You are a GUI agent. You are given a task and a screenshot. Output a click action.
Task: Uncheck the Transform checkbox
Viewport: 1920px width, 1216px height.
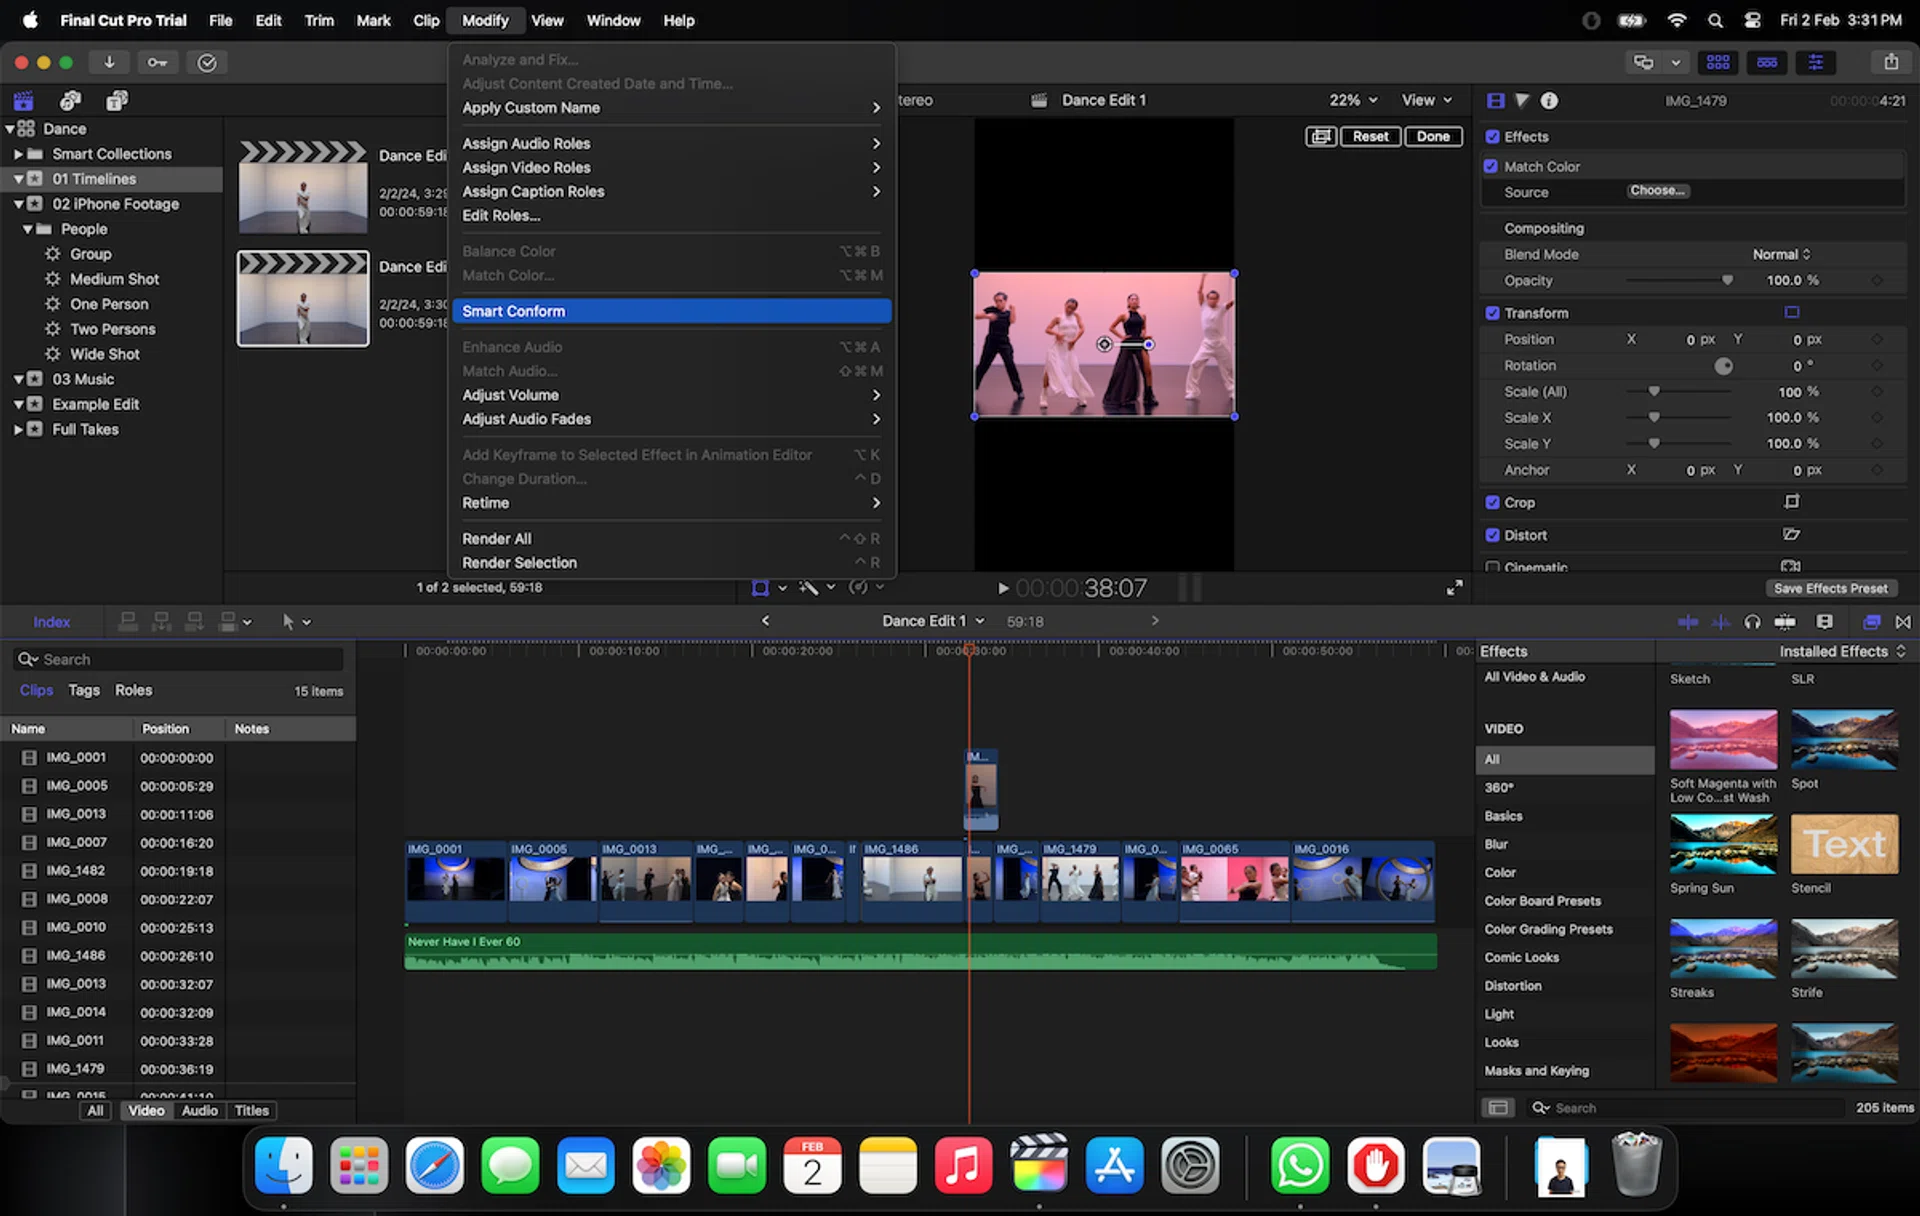click(1492, 313)
